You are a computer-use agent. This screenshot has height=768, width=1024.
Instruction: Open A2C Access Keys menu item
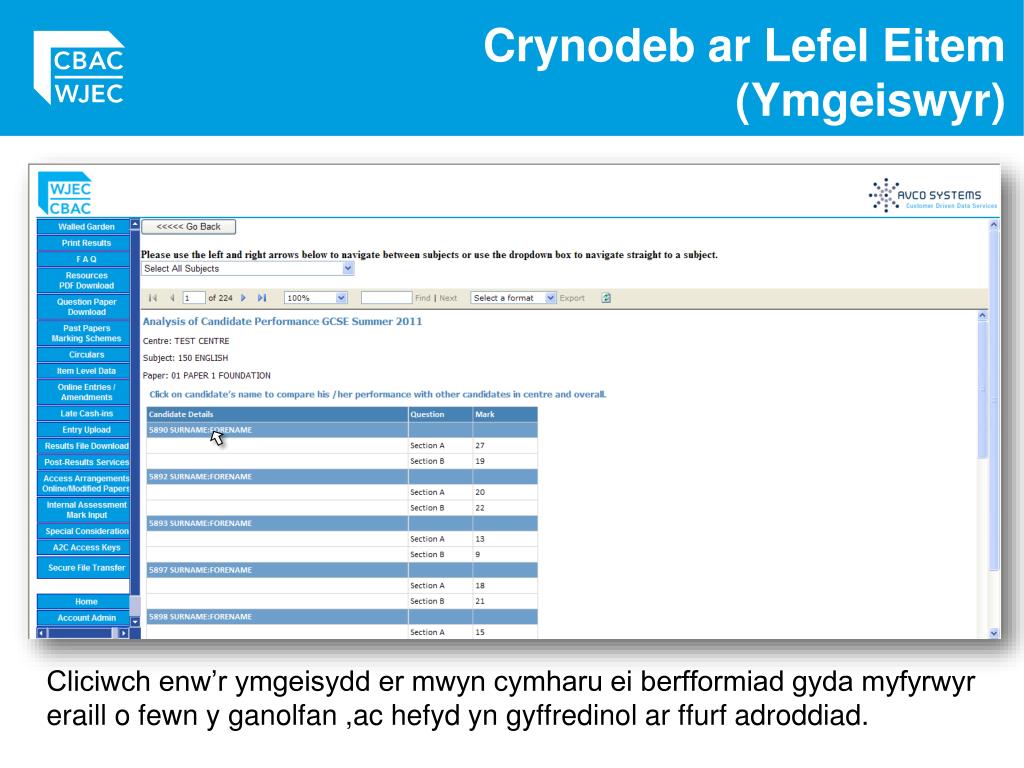[86, 548]
